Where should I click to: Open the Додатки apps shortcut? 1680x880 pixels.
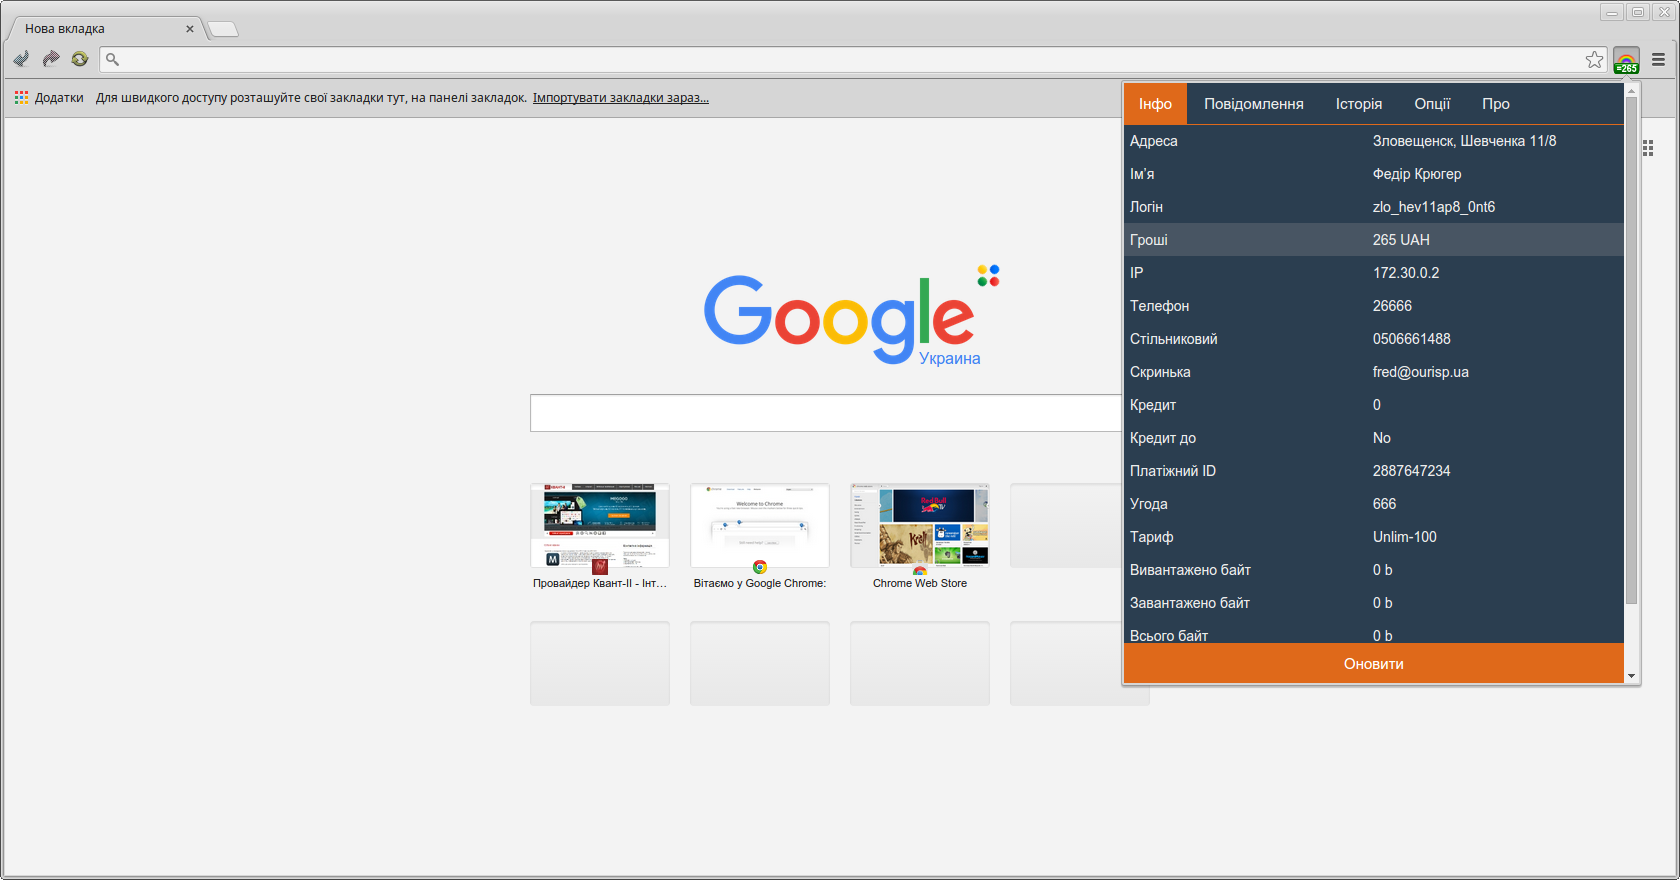(x=49, y=98)
